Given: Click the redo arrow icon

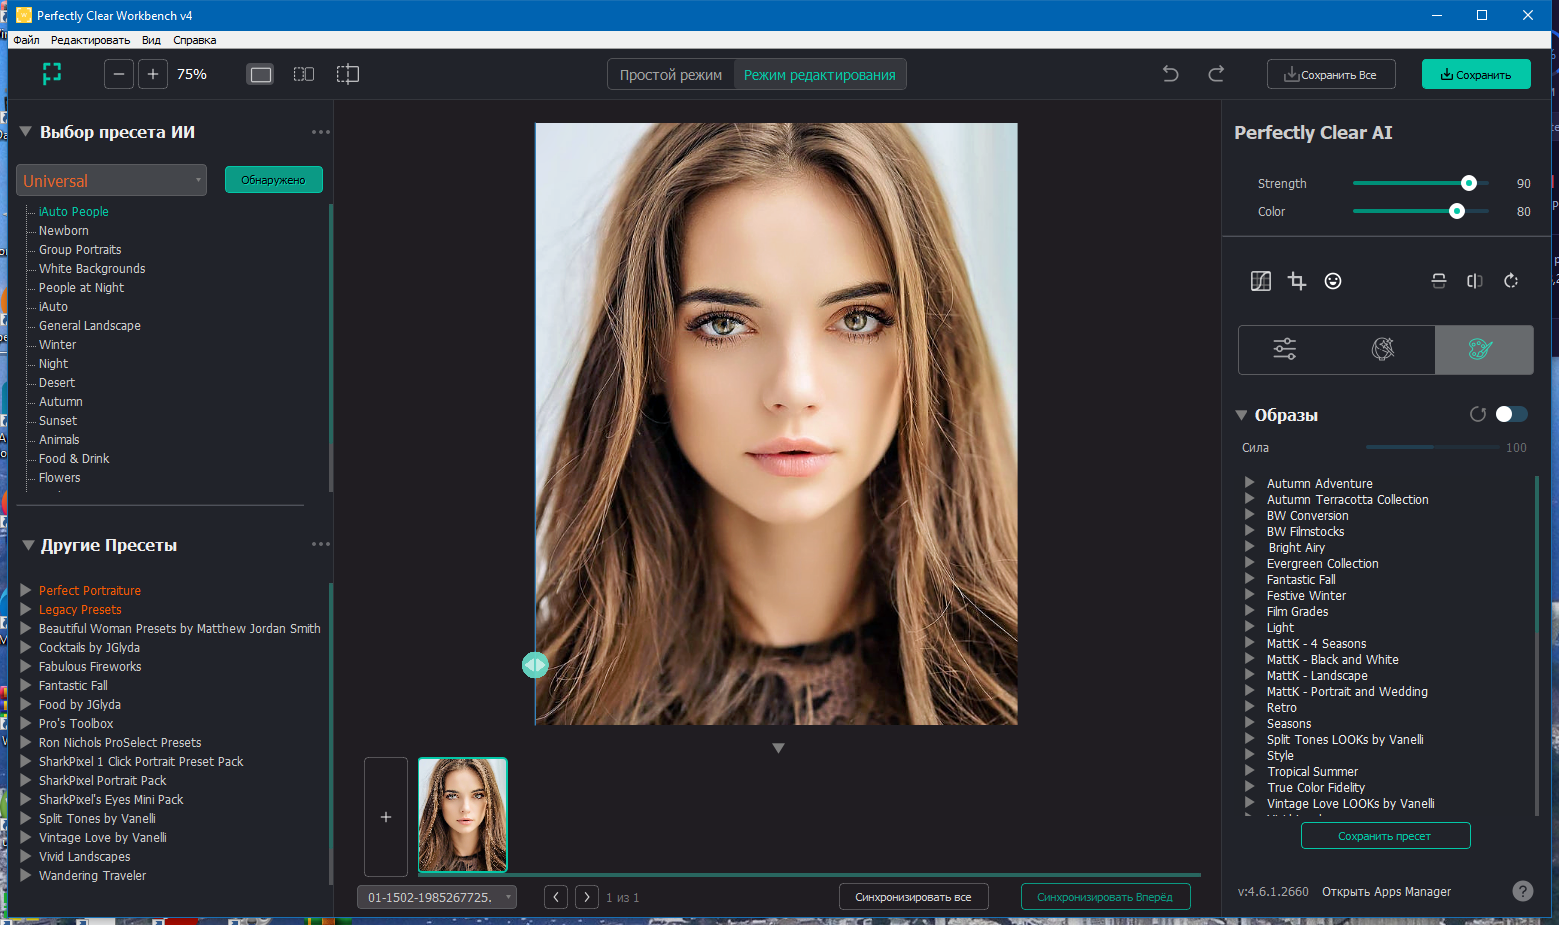Looking at the screenshot, I should [1216, 74].
